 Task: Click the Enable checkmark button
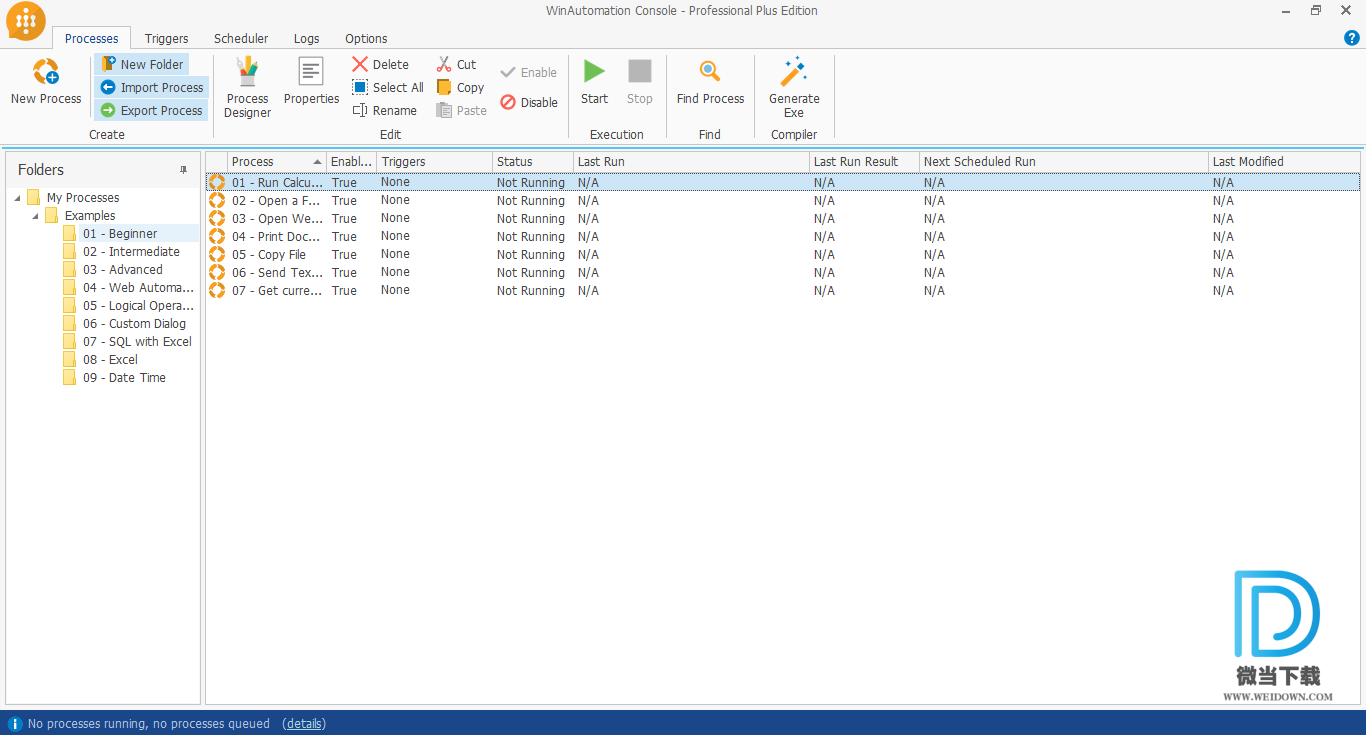[x=529, y=72]
